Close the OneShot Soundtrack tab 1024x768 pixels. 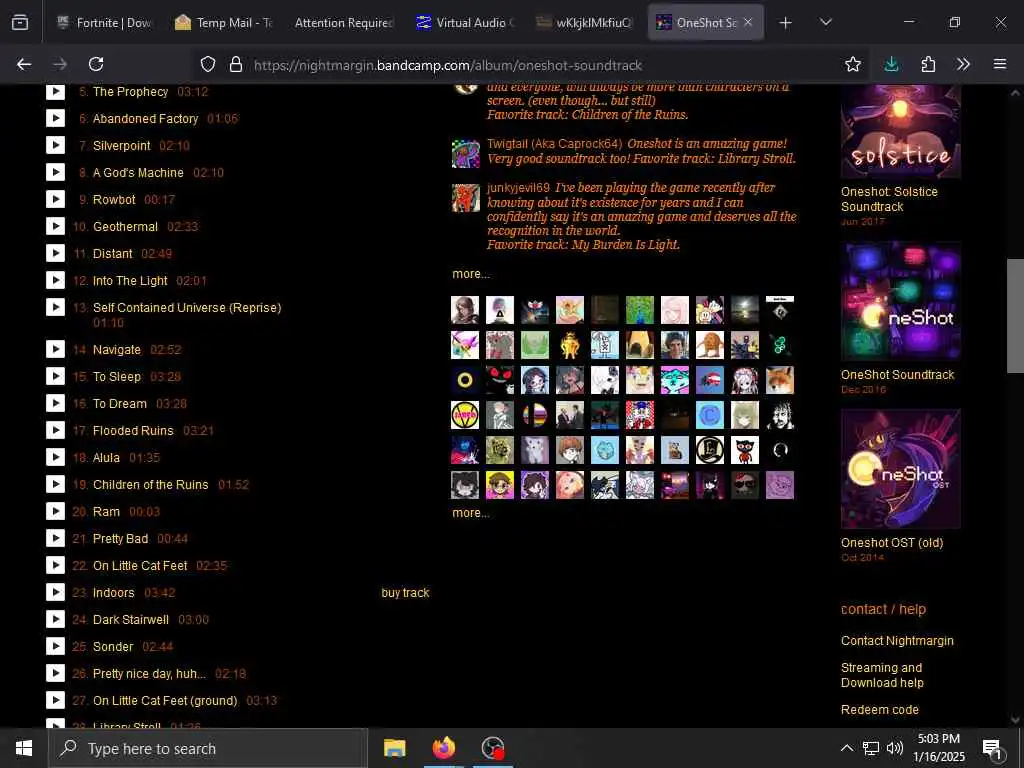748,22
